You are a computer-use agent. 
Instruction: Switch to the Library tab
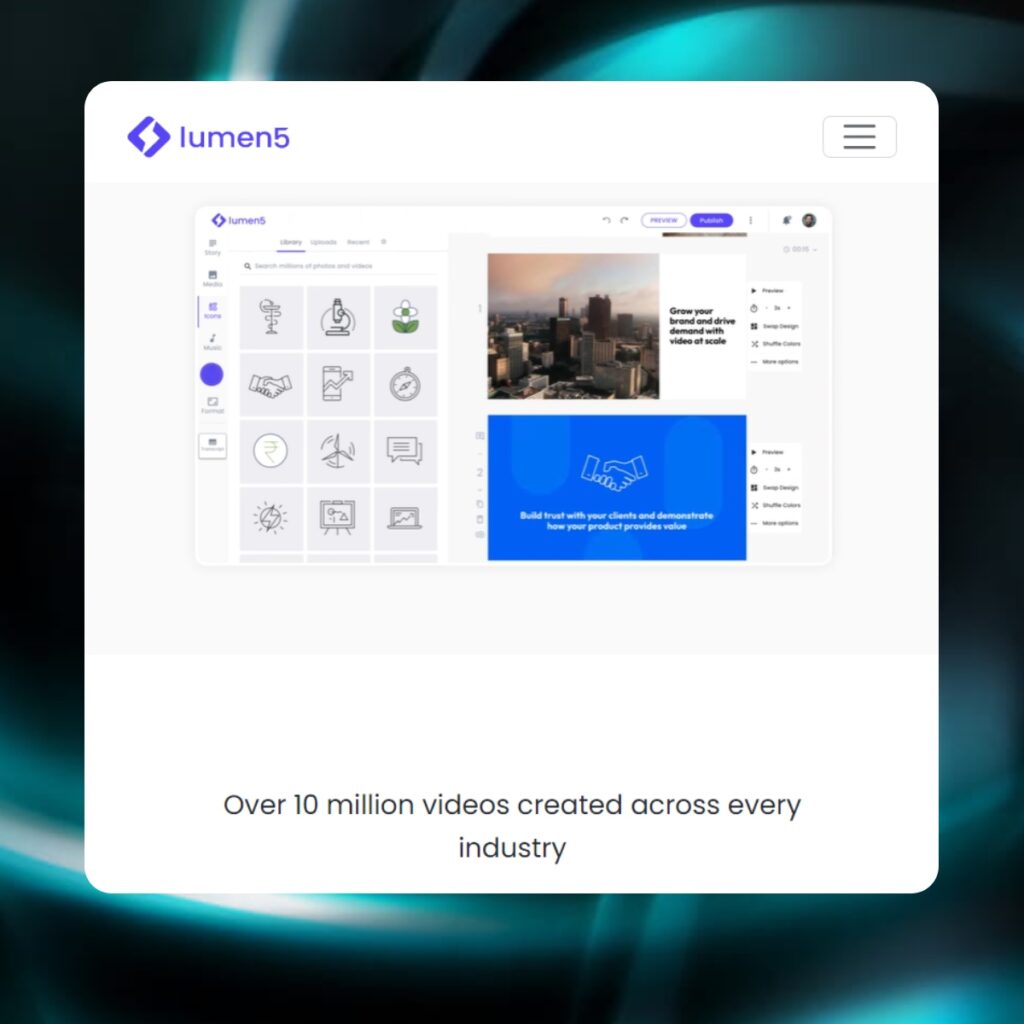pyautogui.click(x=291, y=242)
